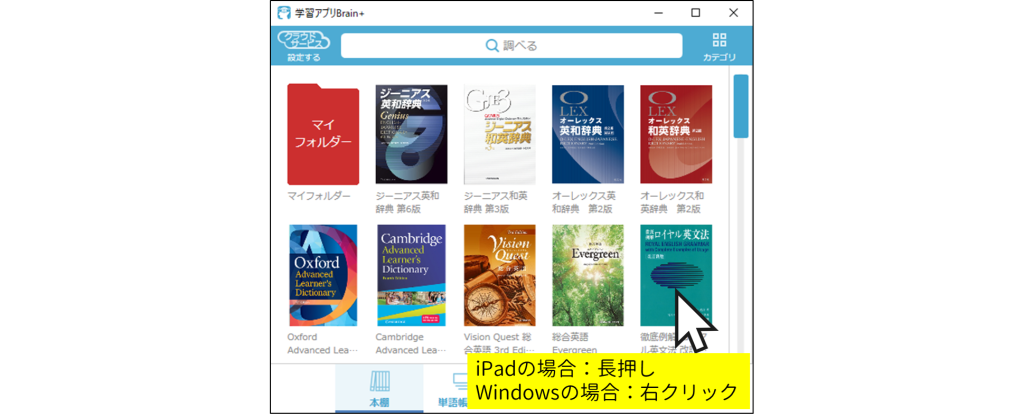
Task: Click the Vision Quest 総合英語 caption
Action: coord(500,343)
